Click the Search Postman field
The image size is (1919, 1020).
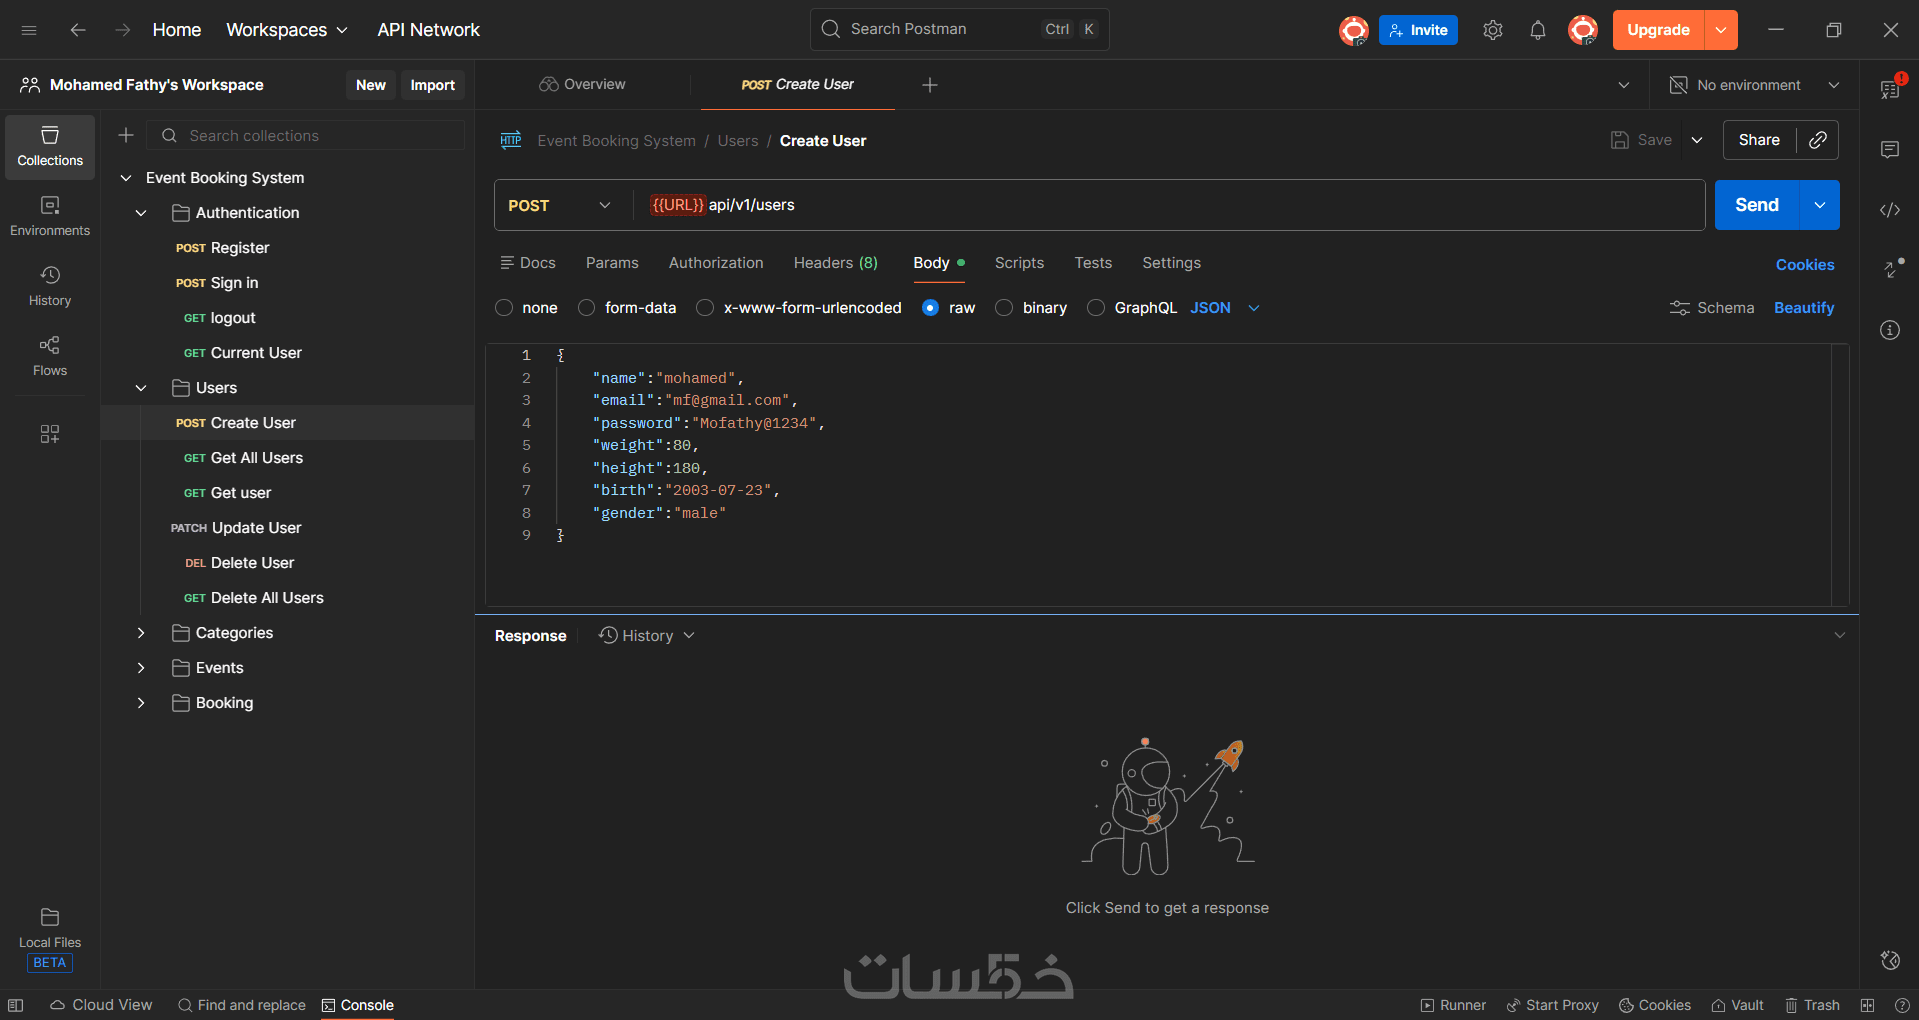point(959,30)
